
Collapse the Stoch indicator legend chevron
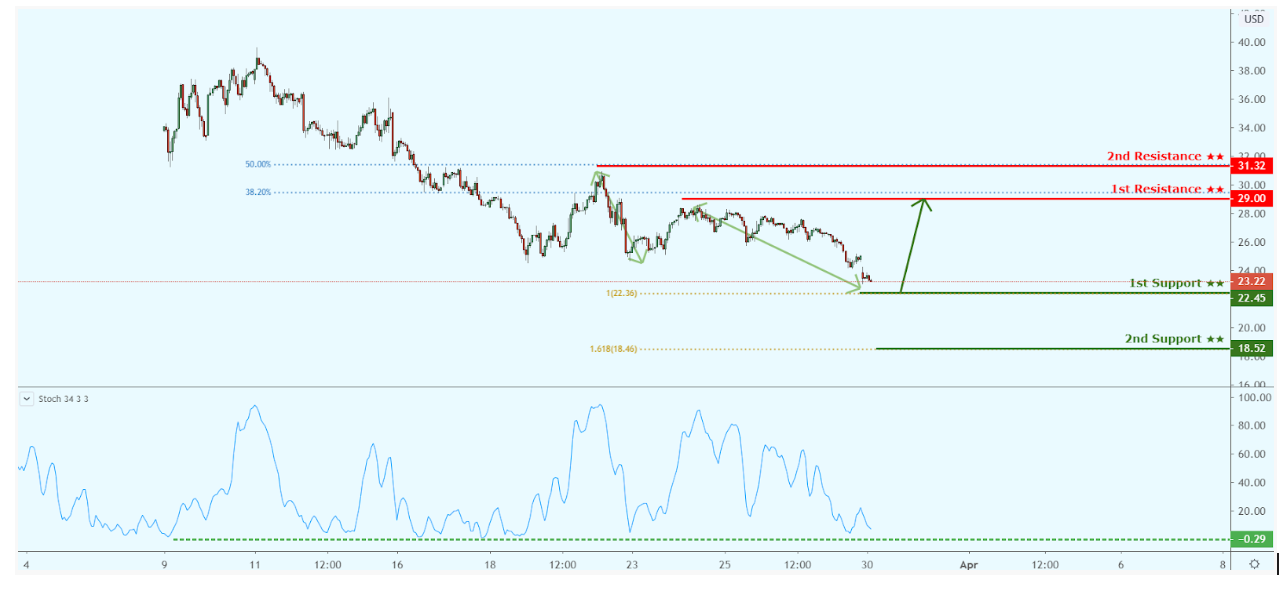click(26, 398)
